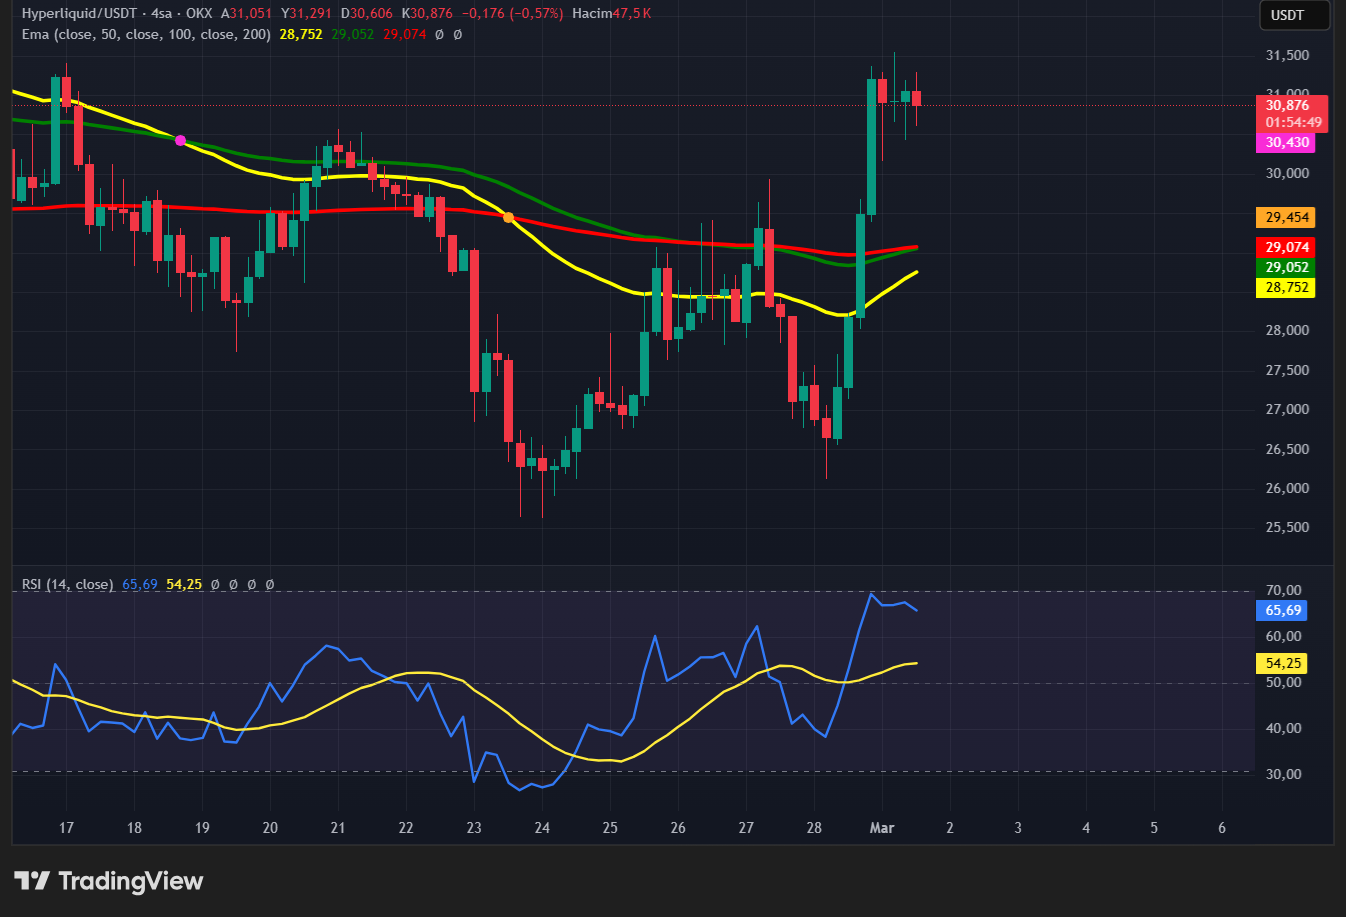Viewport: 1346px width, 917px height.
Task: Click the magenta 30,430 price tag
Action: (x=1286, y=143)
